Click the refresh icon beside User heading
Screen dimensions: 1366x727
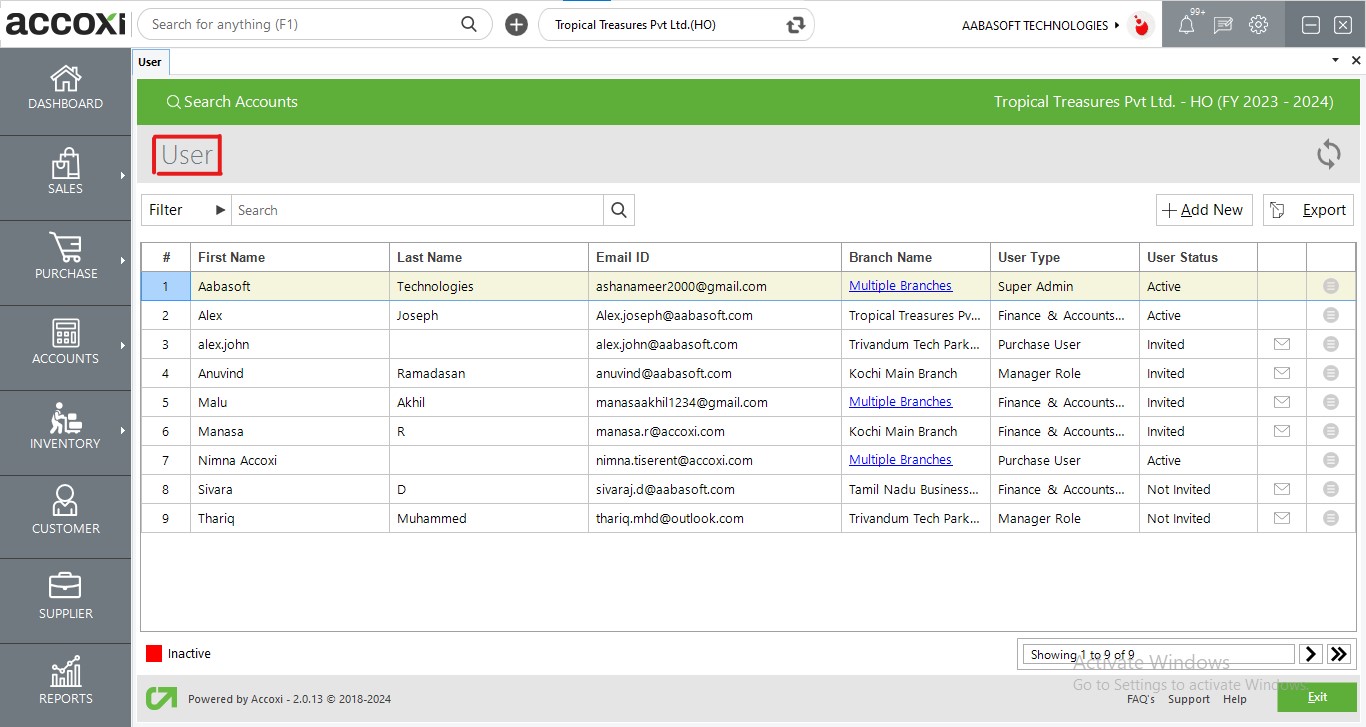pyautogui.click(x=1328, y=154)
